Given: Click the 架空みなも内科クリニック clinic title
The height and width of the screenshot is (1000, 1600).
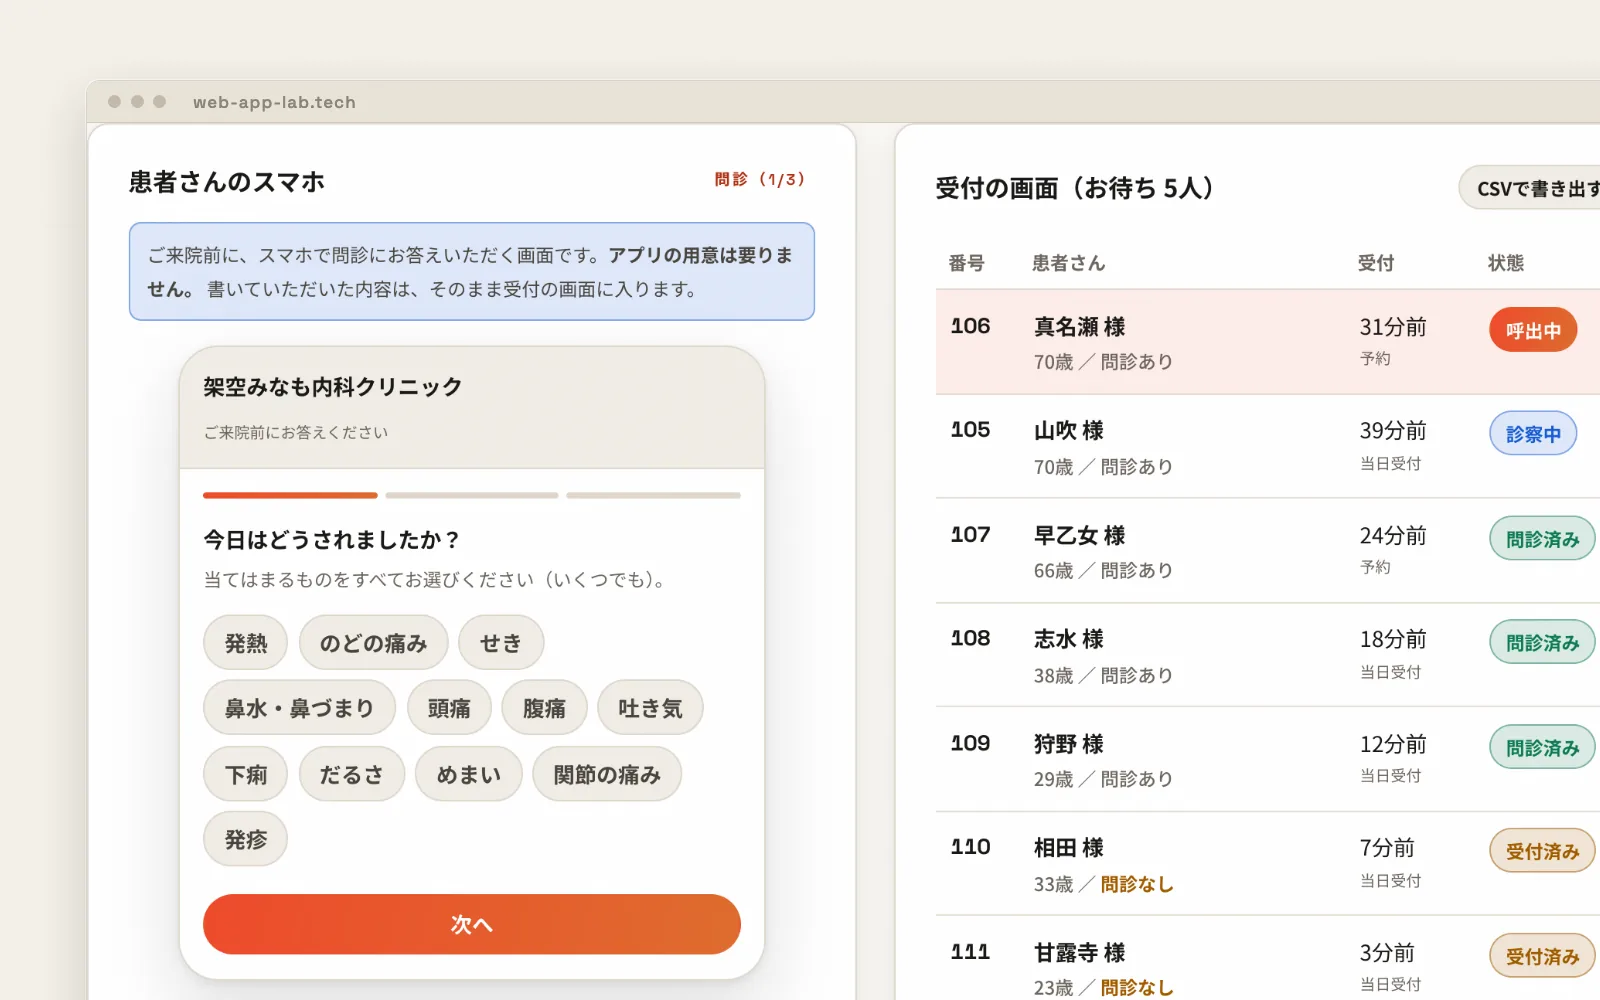Looking at the screenshot, I should pos(332,387).
